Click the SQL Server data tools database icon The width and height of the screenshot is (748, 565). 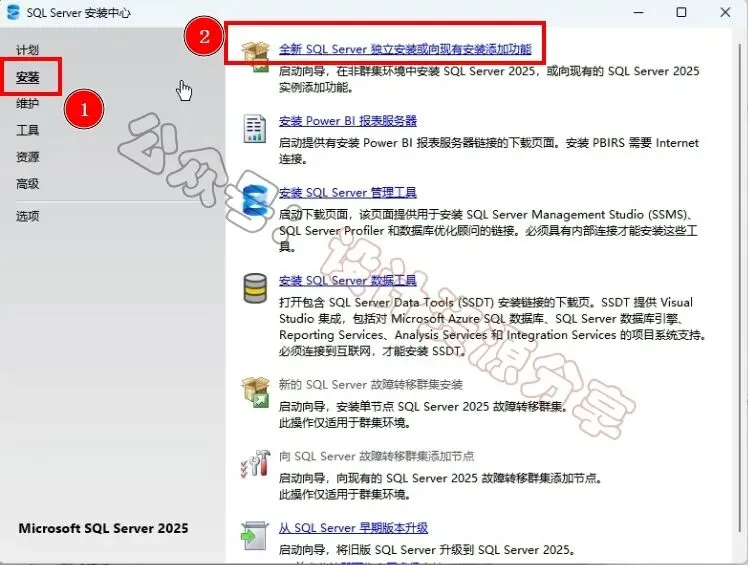pyautogui.click(x=255, y=288)
